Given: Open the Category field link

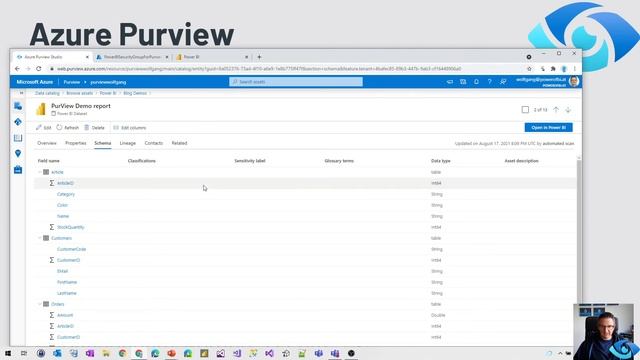Looking at the screenshot, I should click(66, 194).
